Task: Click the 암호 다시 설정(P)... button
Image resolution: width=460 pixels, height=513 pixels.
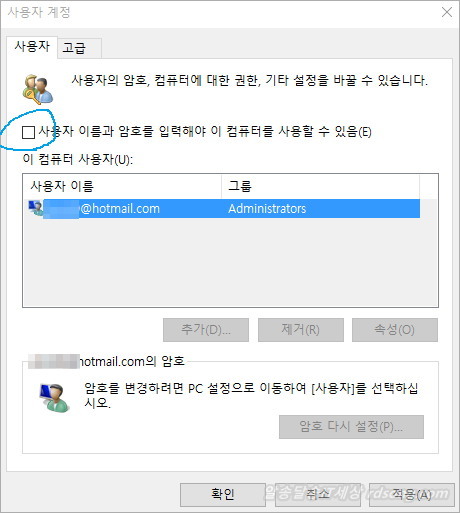Action: [x=351, y=427]
